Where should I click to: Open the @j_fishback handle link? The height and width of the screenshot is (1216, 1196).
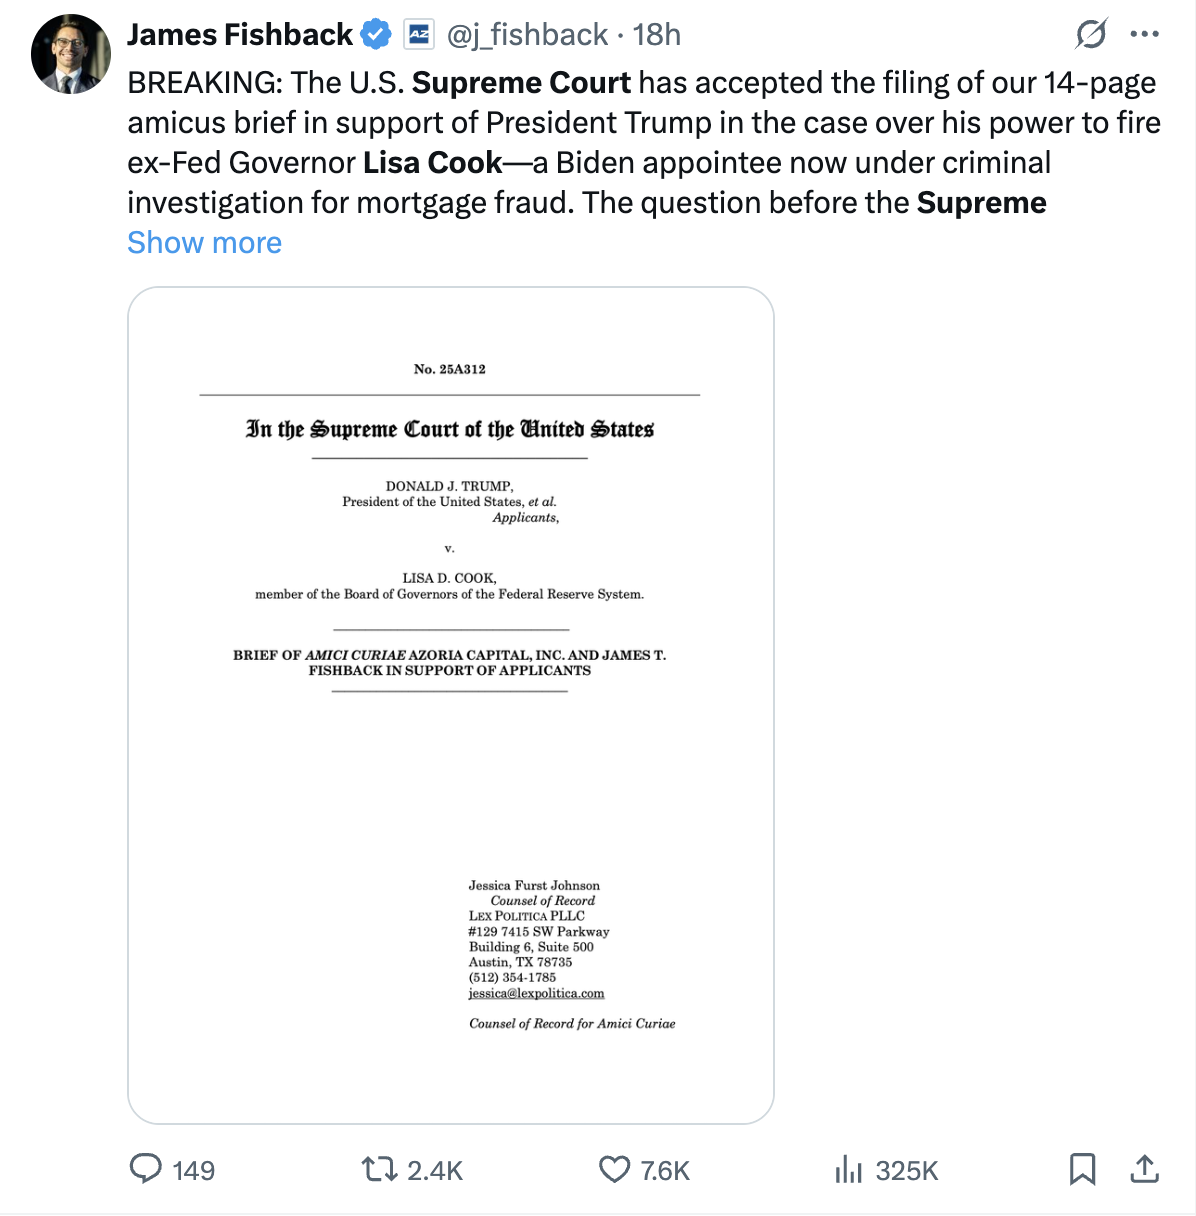(527, 35)
